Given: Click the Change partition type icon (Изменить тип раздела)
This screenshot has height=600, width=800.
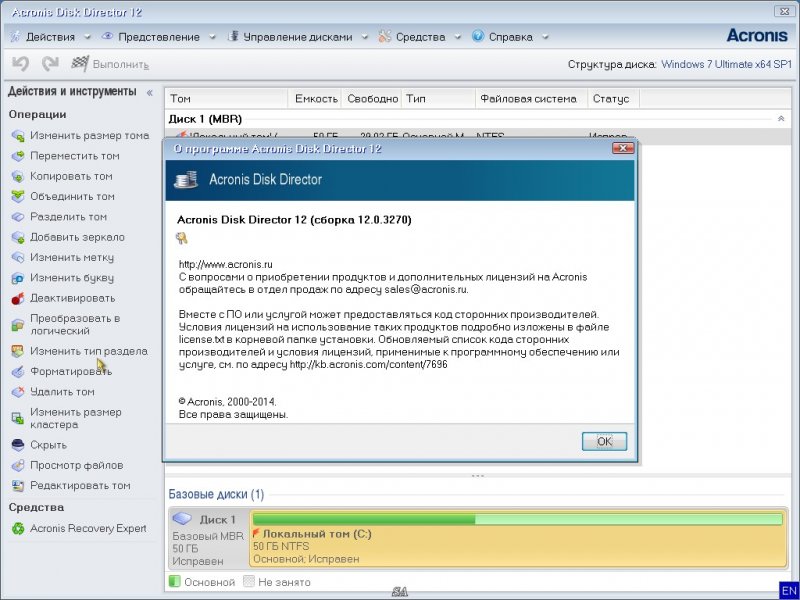Looking at the screenshot, I should [18, 351].
